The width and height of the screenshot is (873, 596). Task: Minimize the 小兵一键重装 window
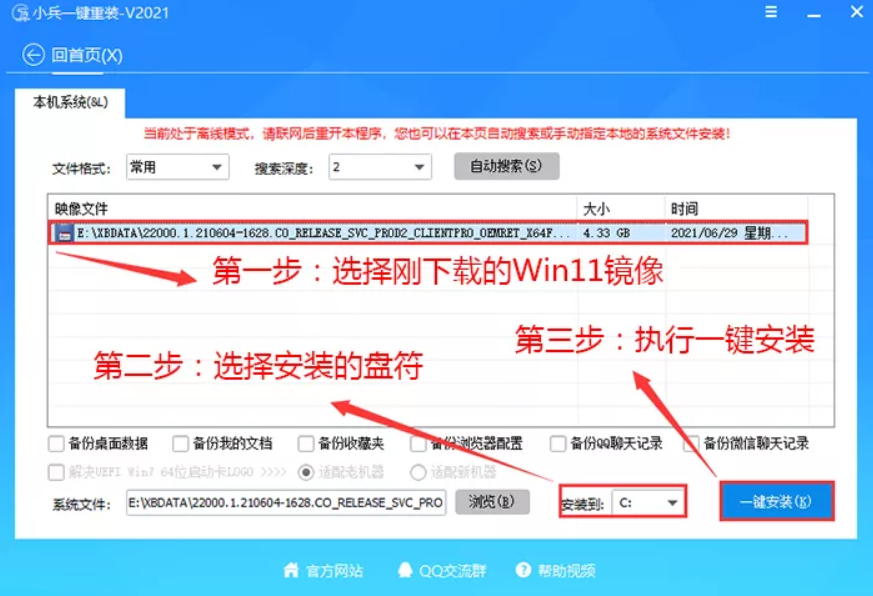pyautogui.click(x=811, y=15)
